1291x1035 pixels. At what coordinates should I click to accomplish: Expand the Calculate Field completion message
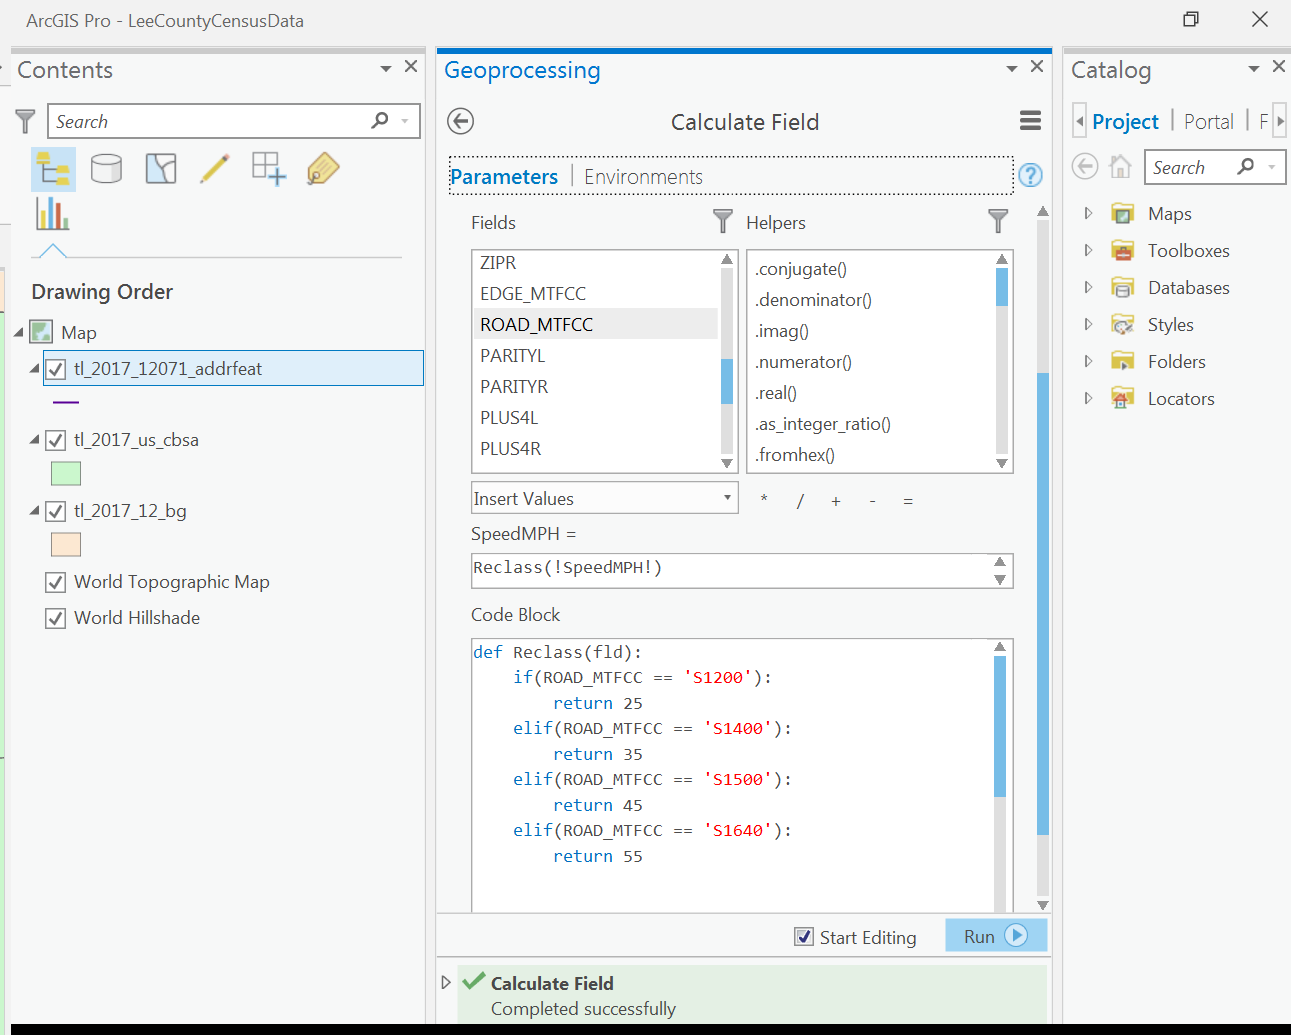pos(445,982)
